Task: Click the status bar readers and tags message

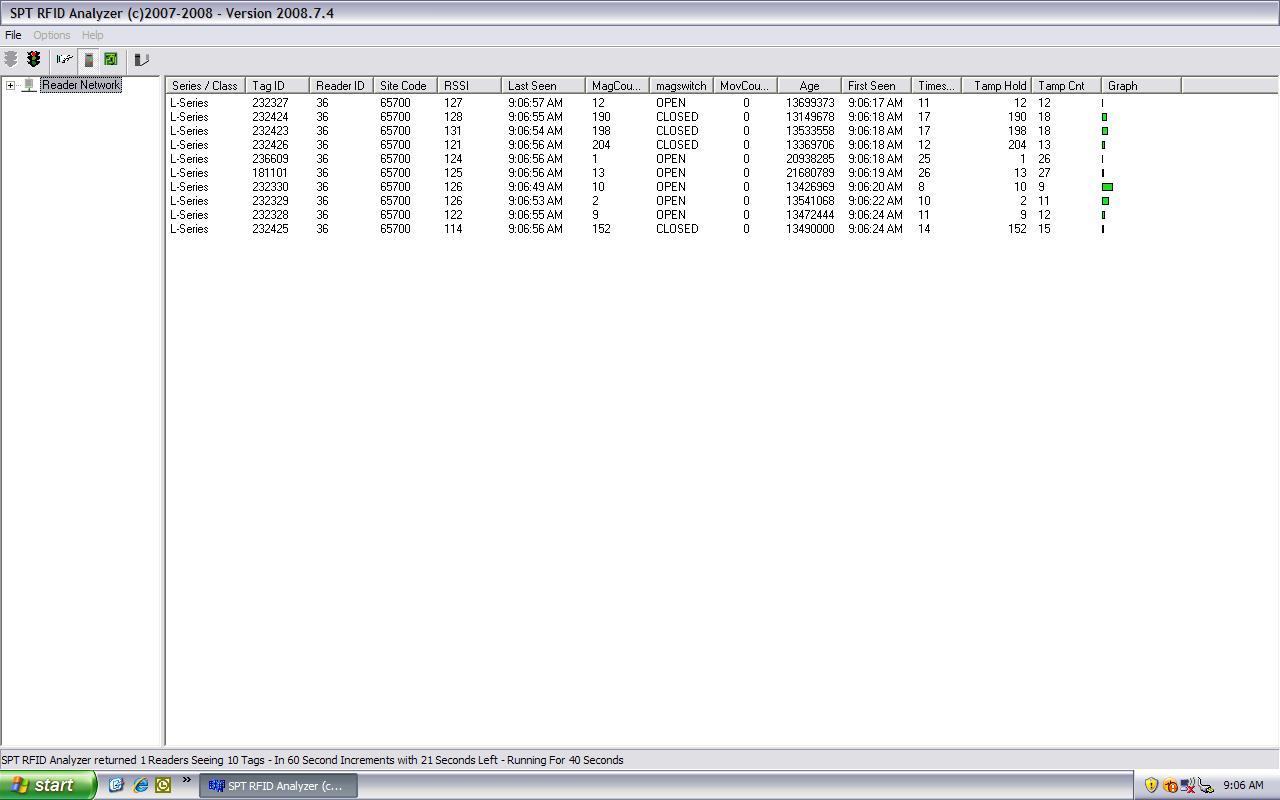Action: tap(312, 760)
